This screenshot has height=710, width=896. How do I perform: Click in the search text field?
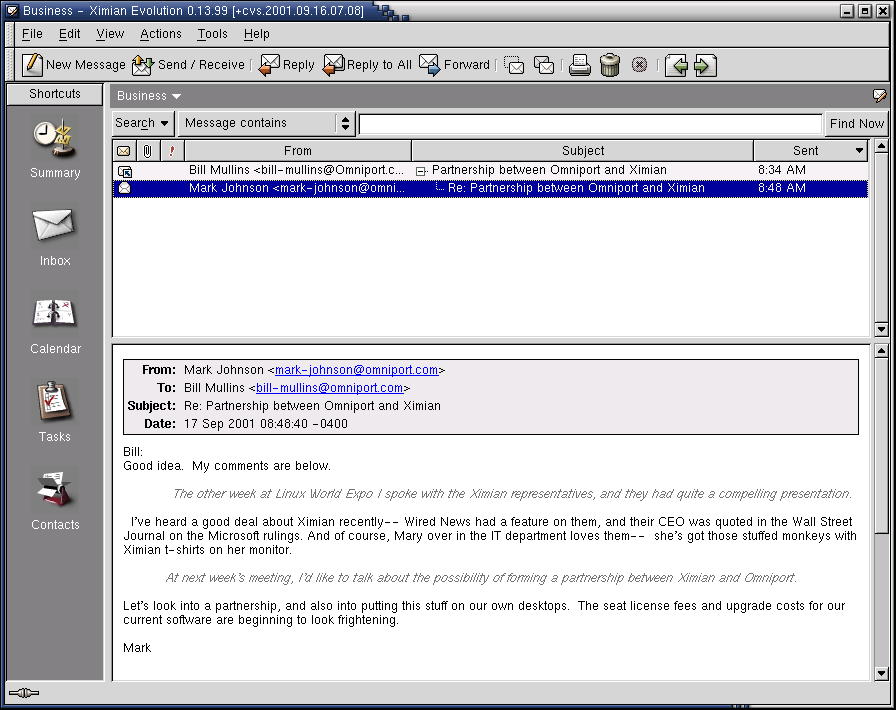pyautogui.click(x=590, y=123)
